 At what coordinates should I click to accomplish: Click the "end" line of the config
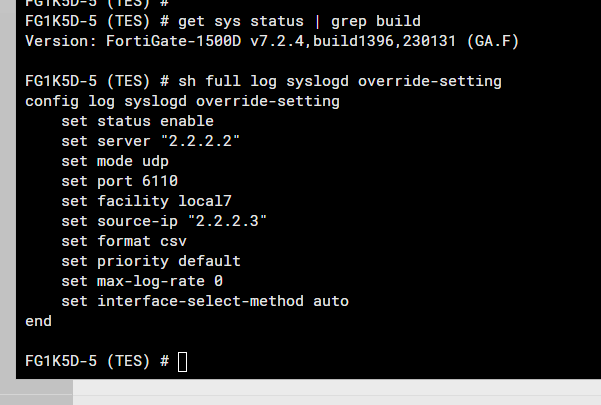[38, 321]
